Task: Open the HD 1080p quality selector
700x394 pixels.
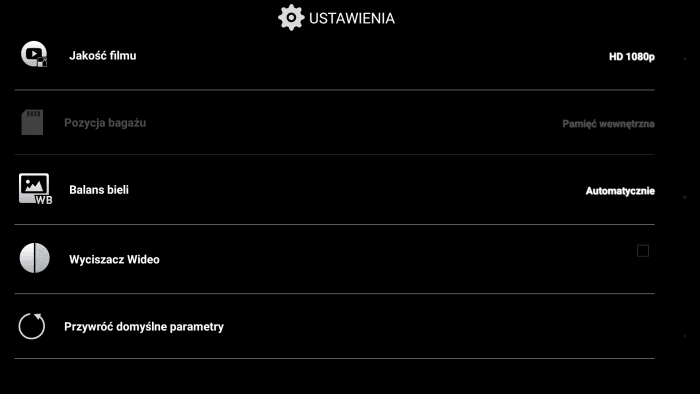Action: (632, 57)
